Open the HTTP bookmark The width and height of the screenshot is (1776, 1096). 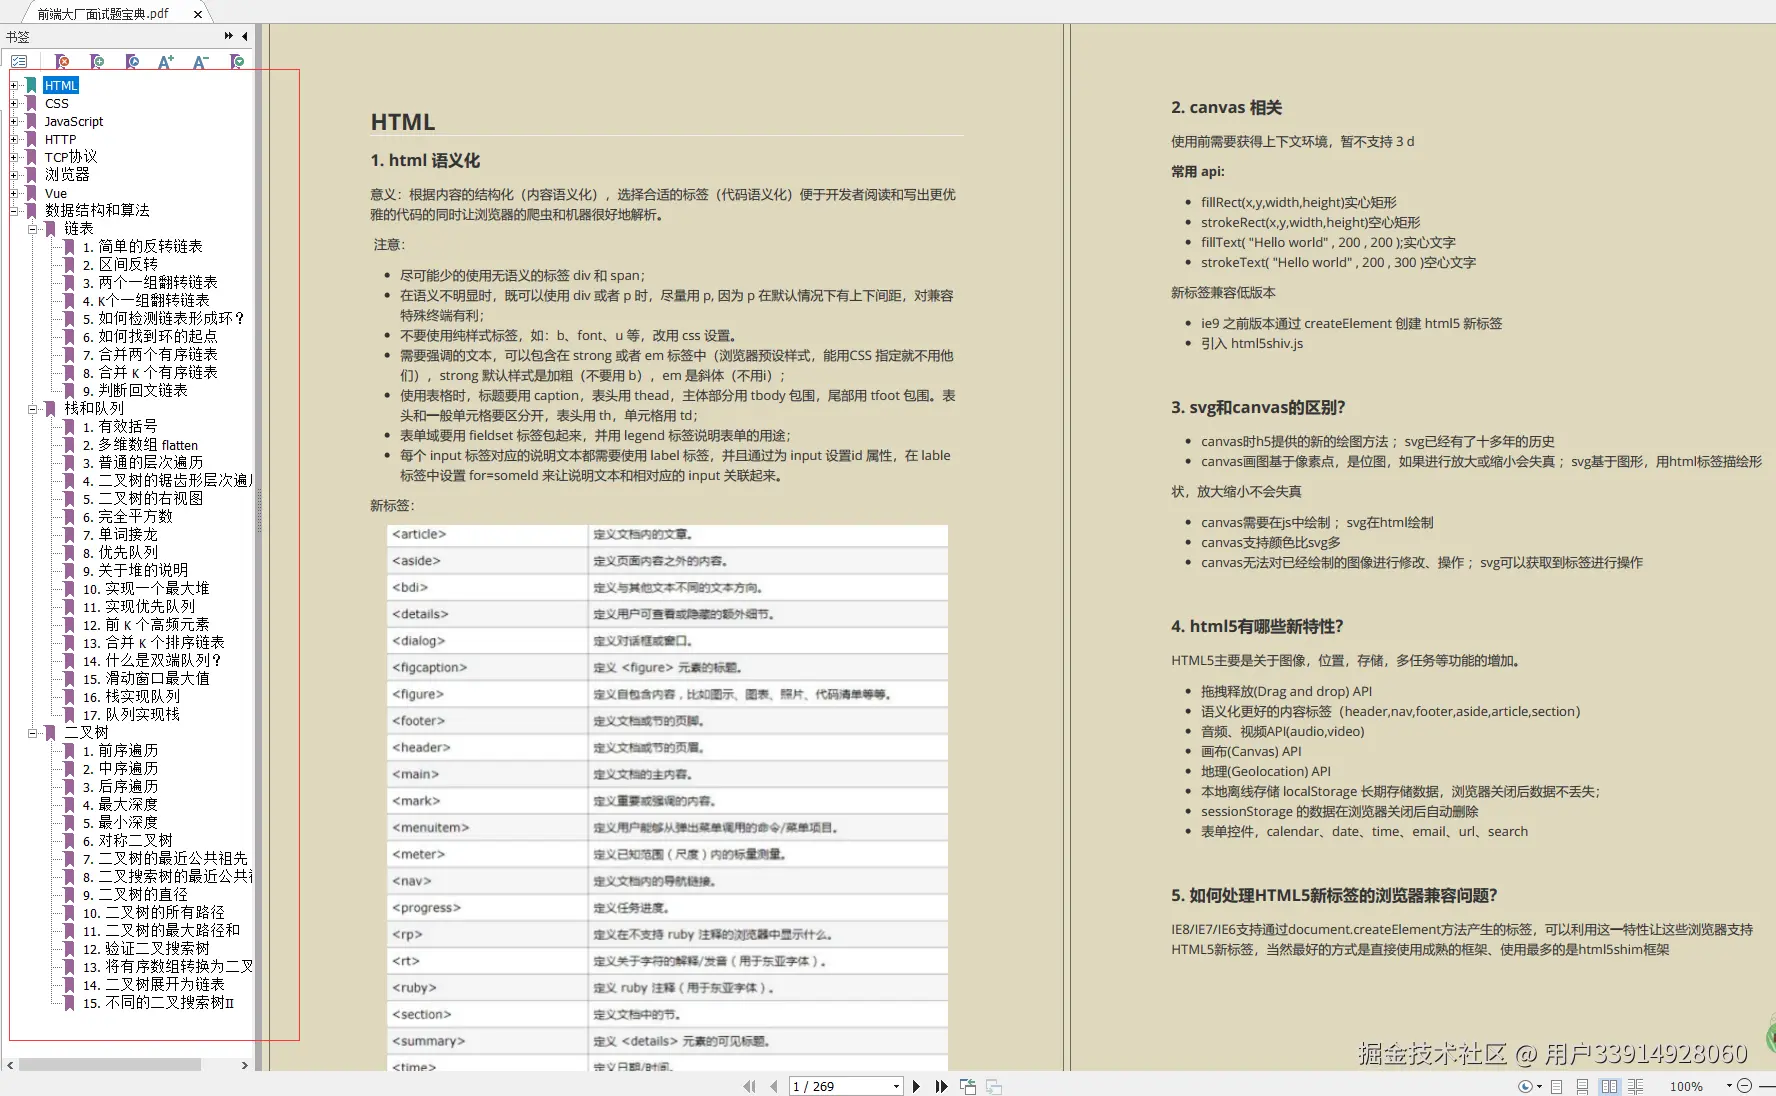point(60,140)
